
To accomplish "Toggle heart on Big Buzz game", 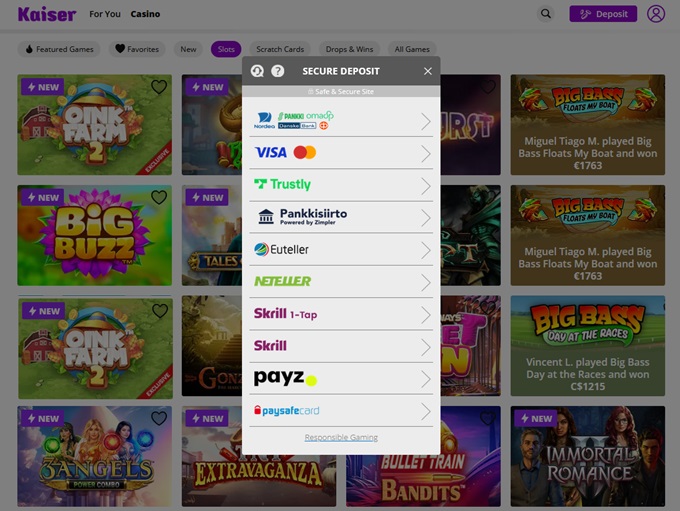I will 159,198.
